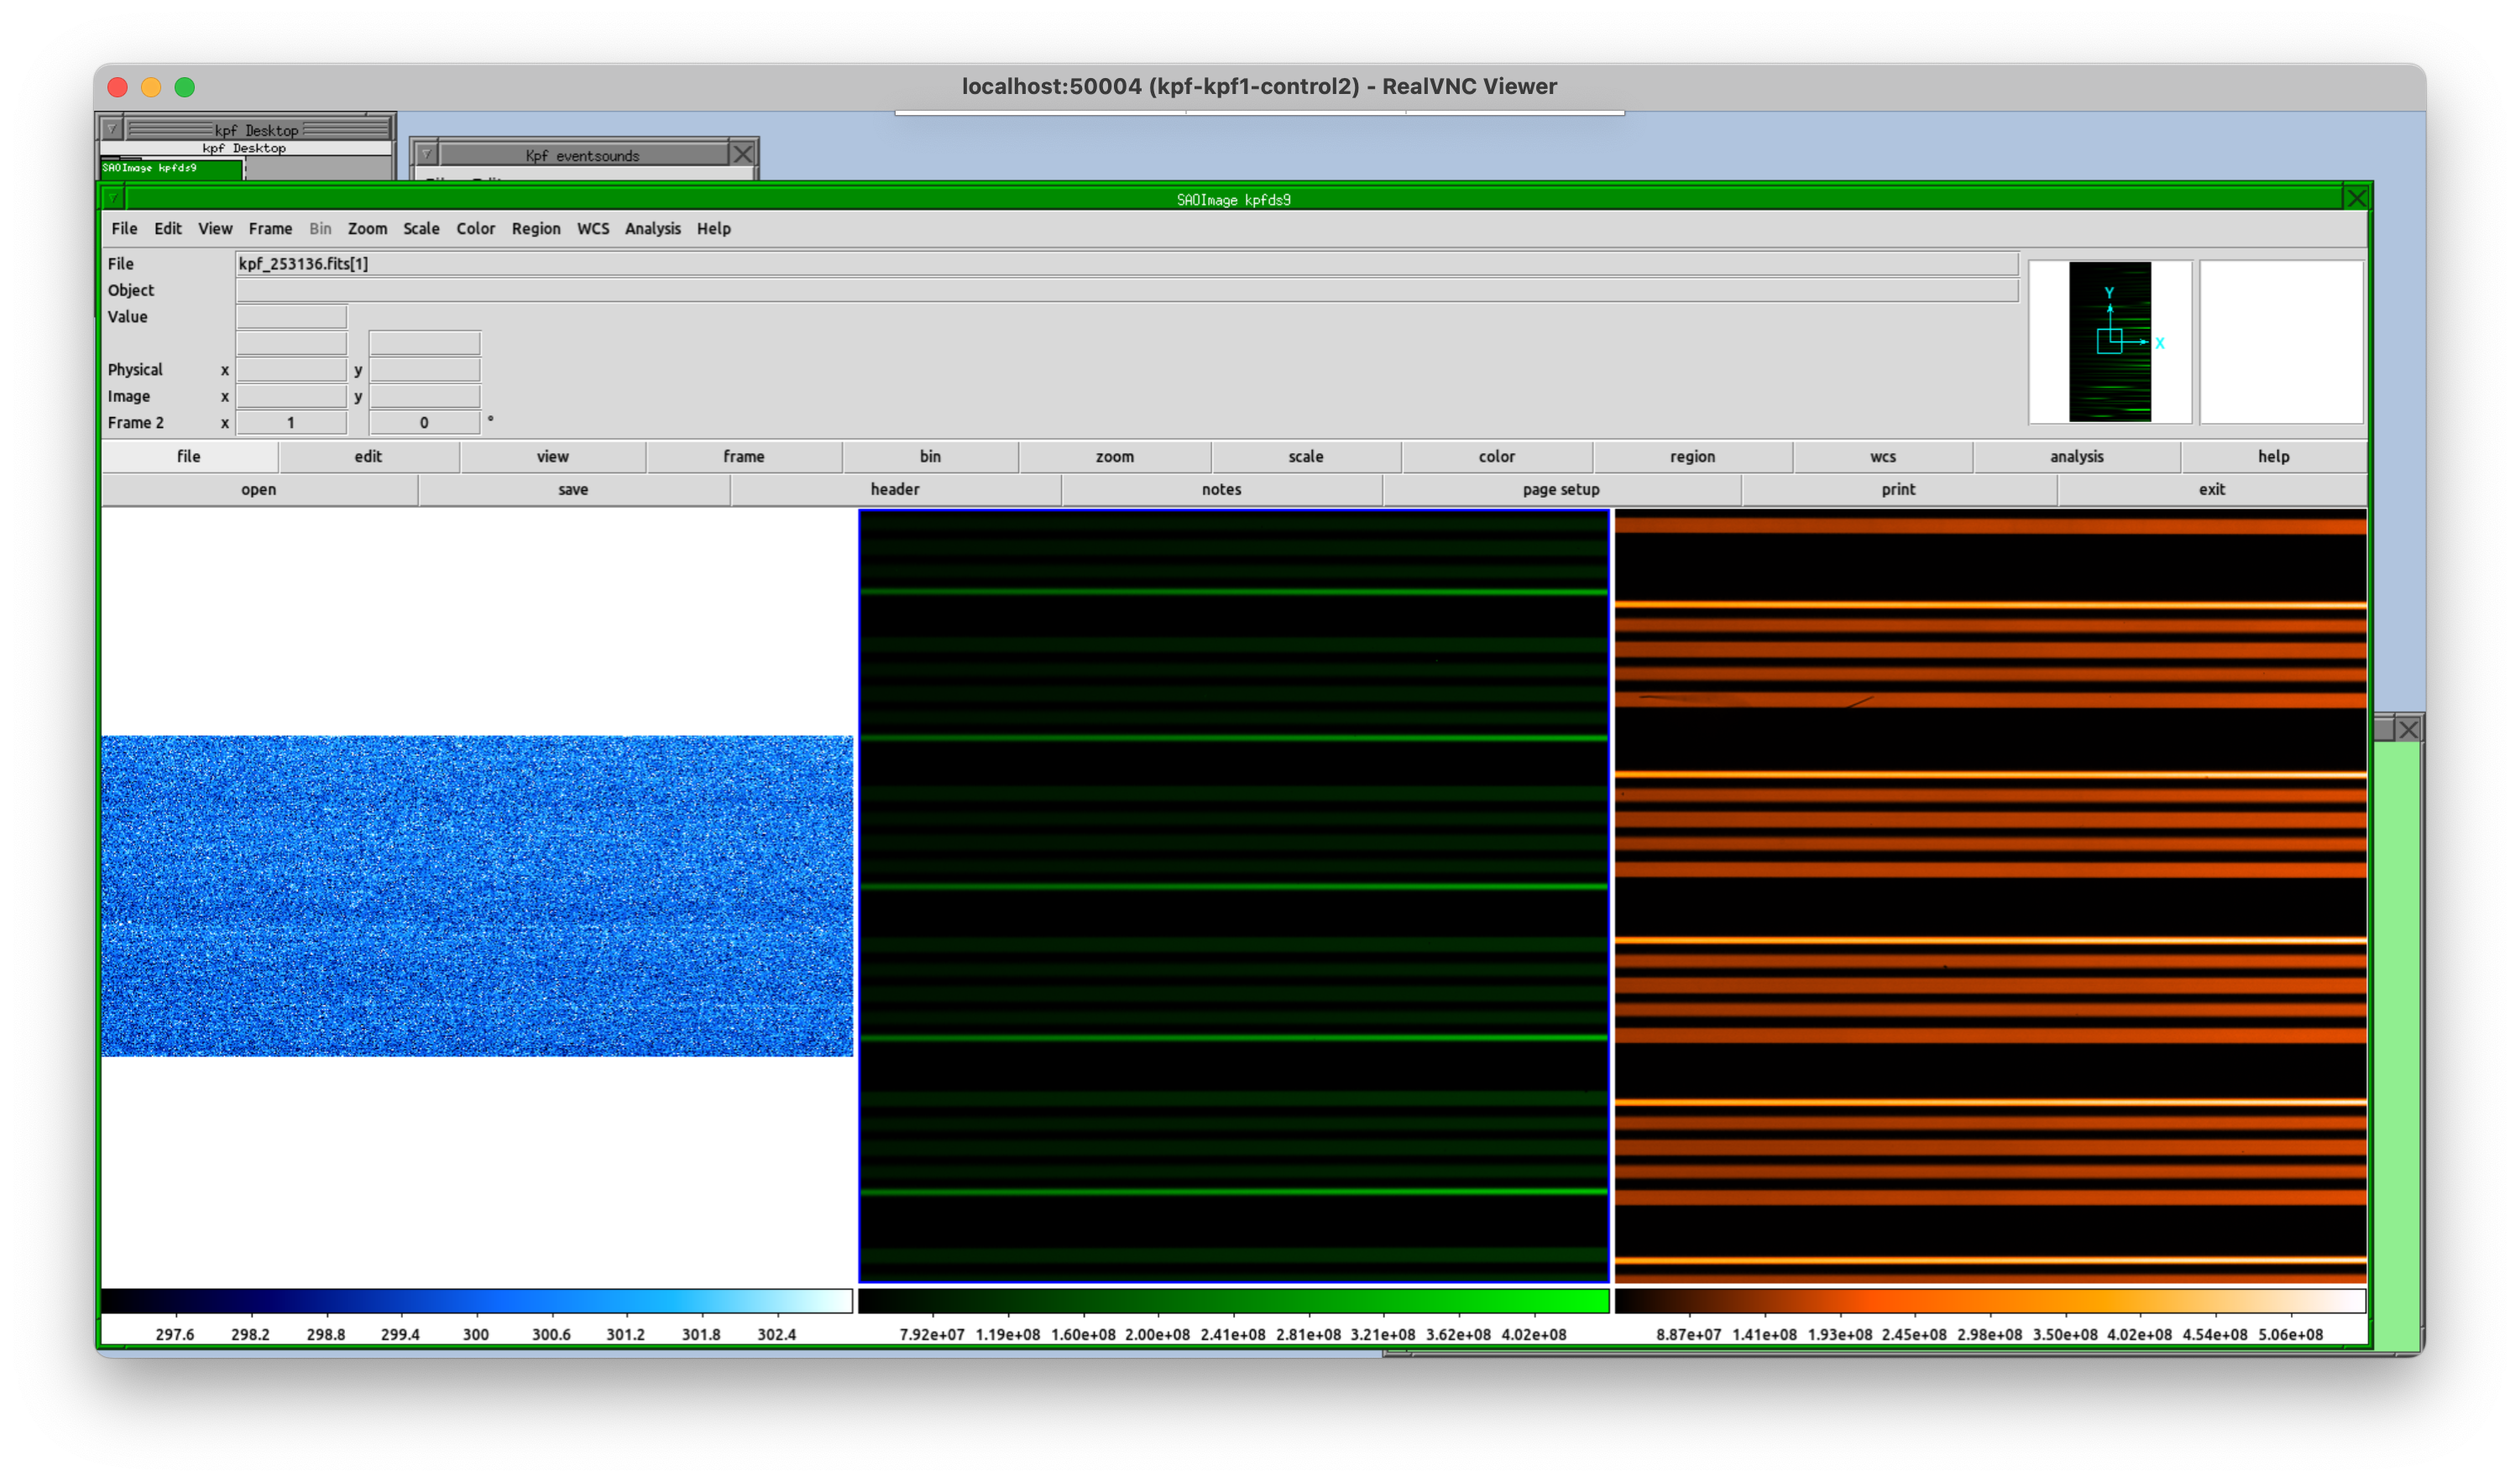
Task: Select the 'analysis' buttonbar tab
Action: [x=2077, y=456]
